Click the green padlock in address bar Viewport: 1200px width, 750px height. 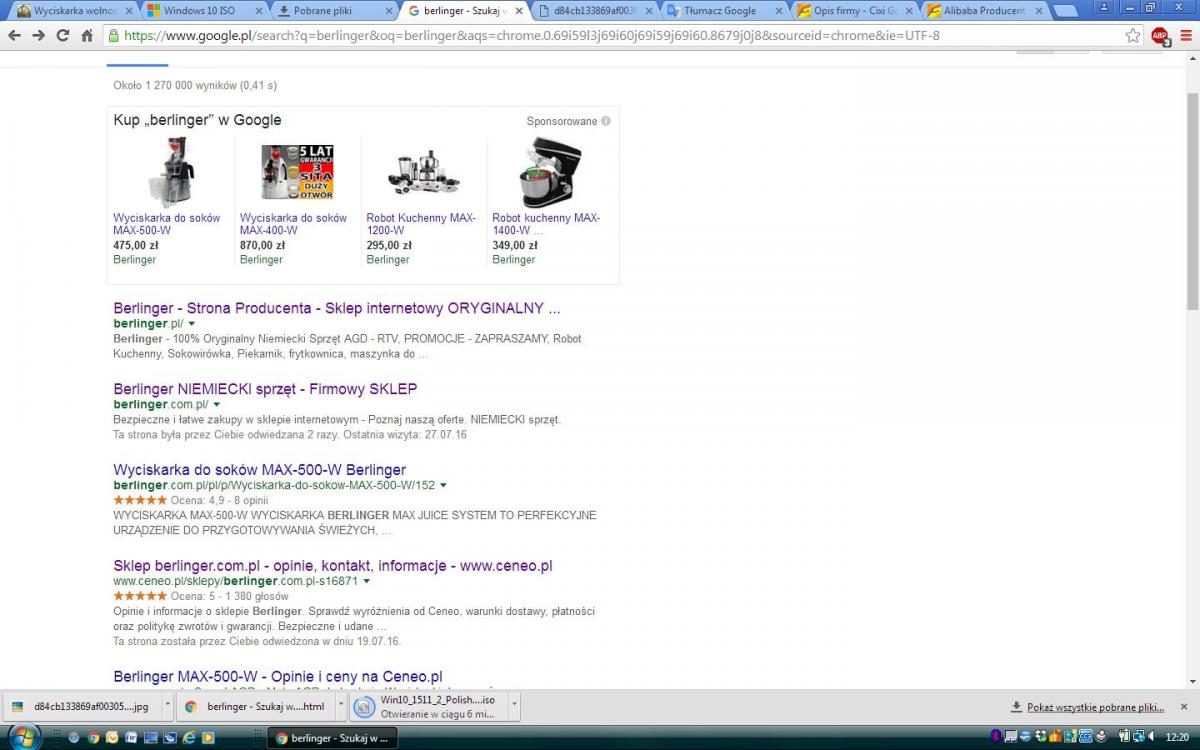(113, 35)
